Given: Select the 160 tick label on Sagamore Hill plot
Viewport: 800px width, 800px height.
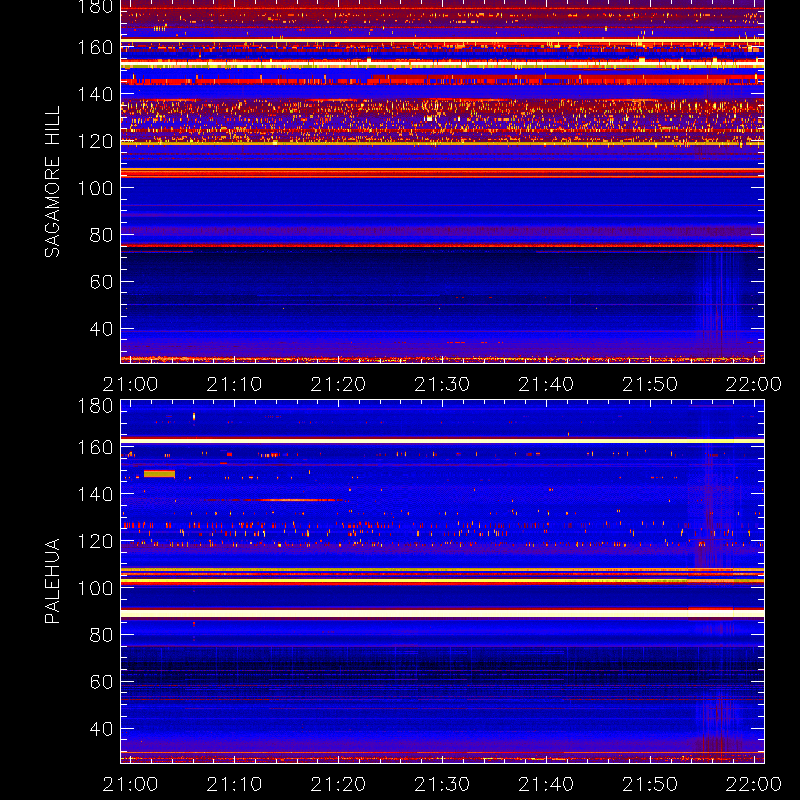Looking at the screenshot, I should (95, 47).
